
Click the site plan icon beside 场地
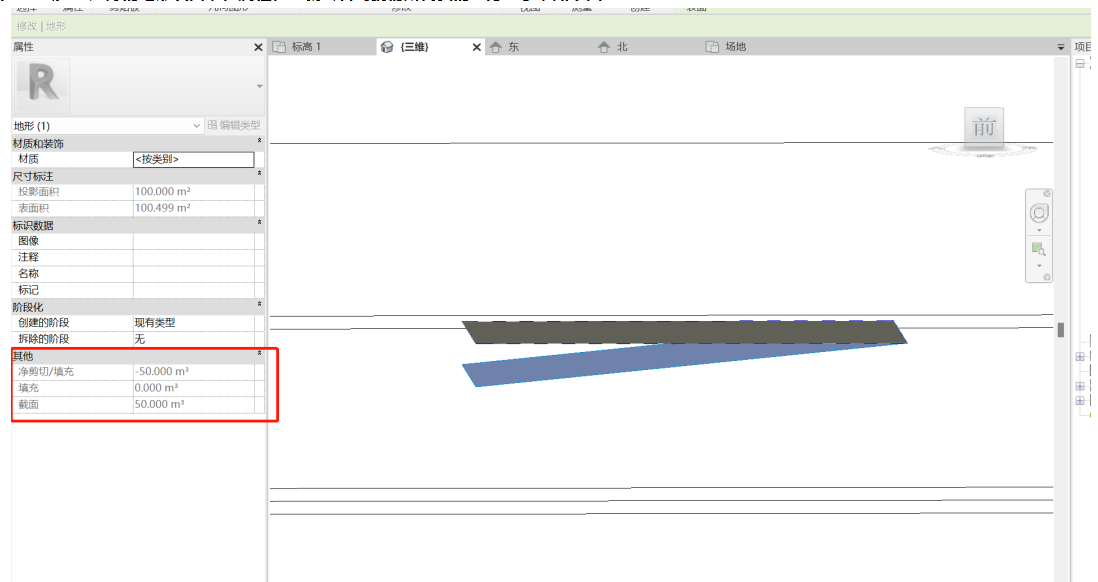[x=712, y=47]
